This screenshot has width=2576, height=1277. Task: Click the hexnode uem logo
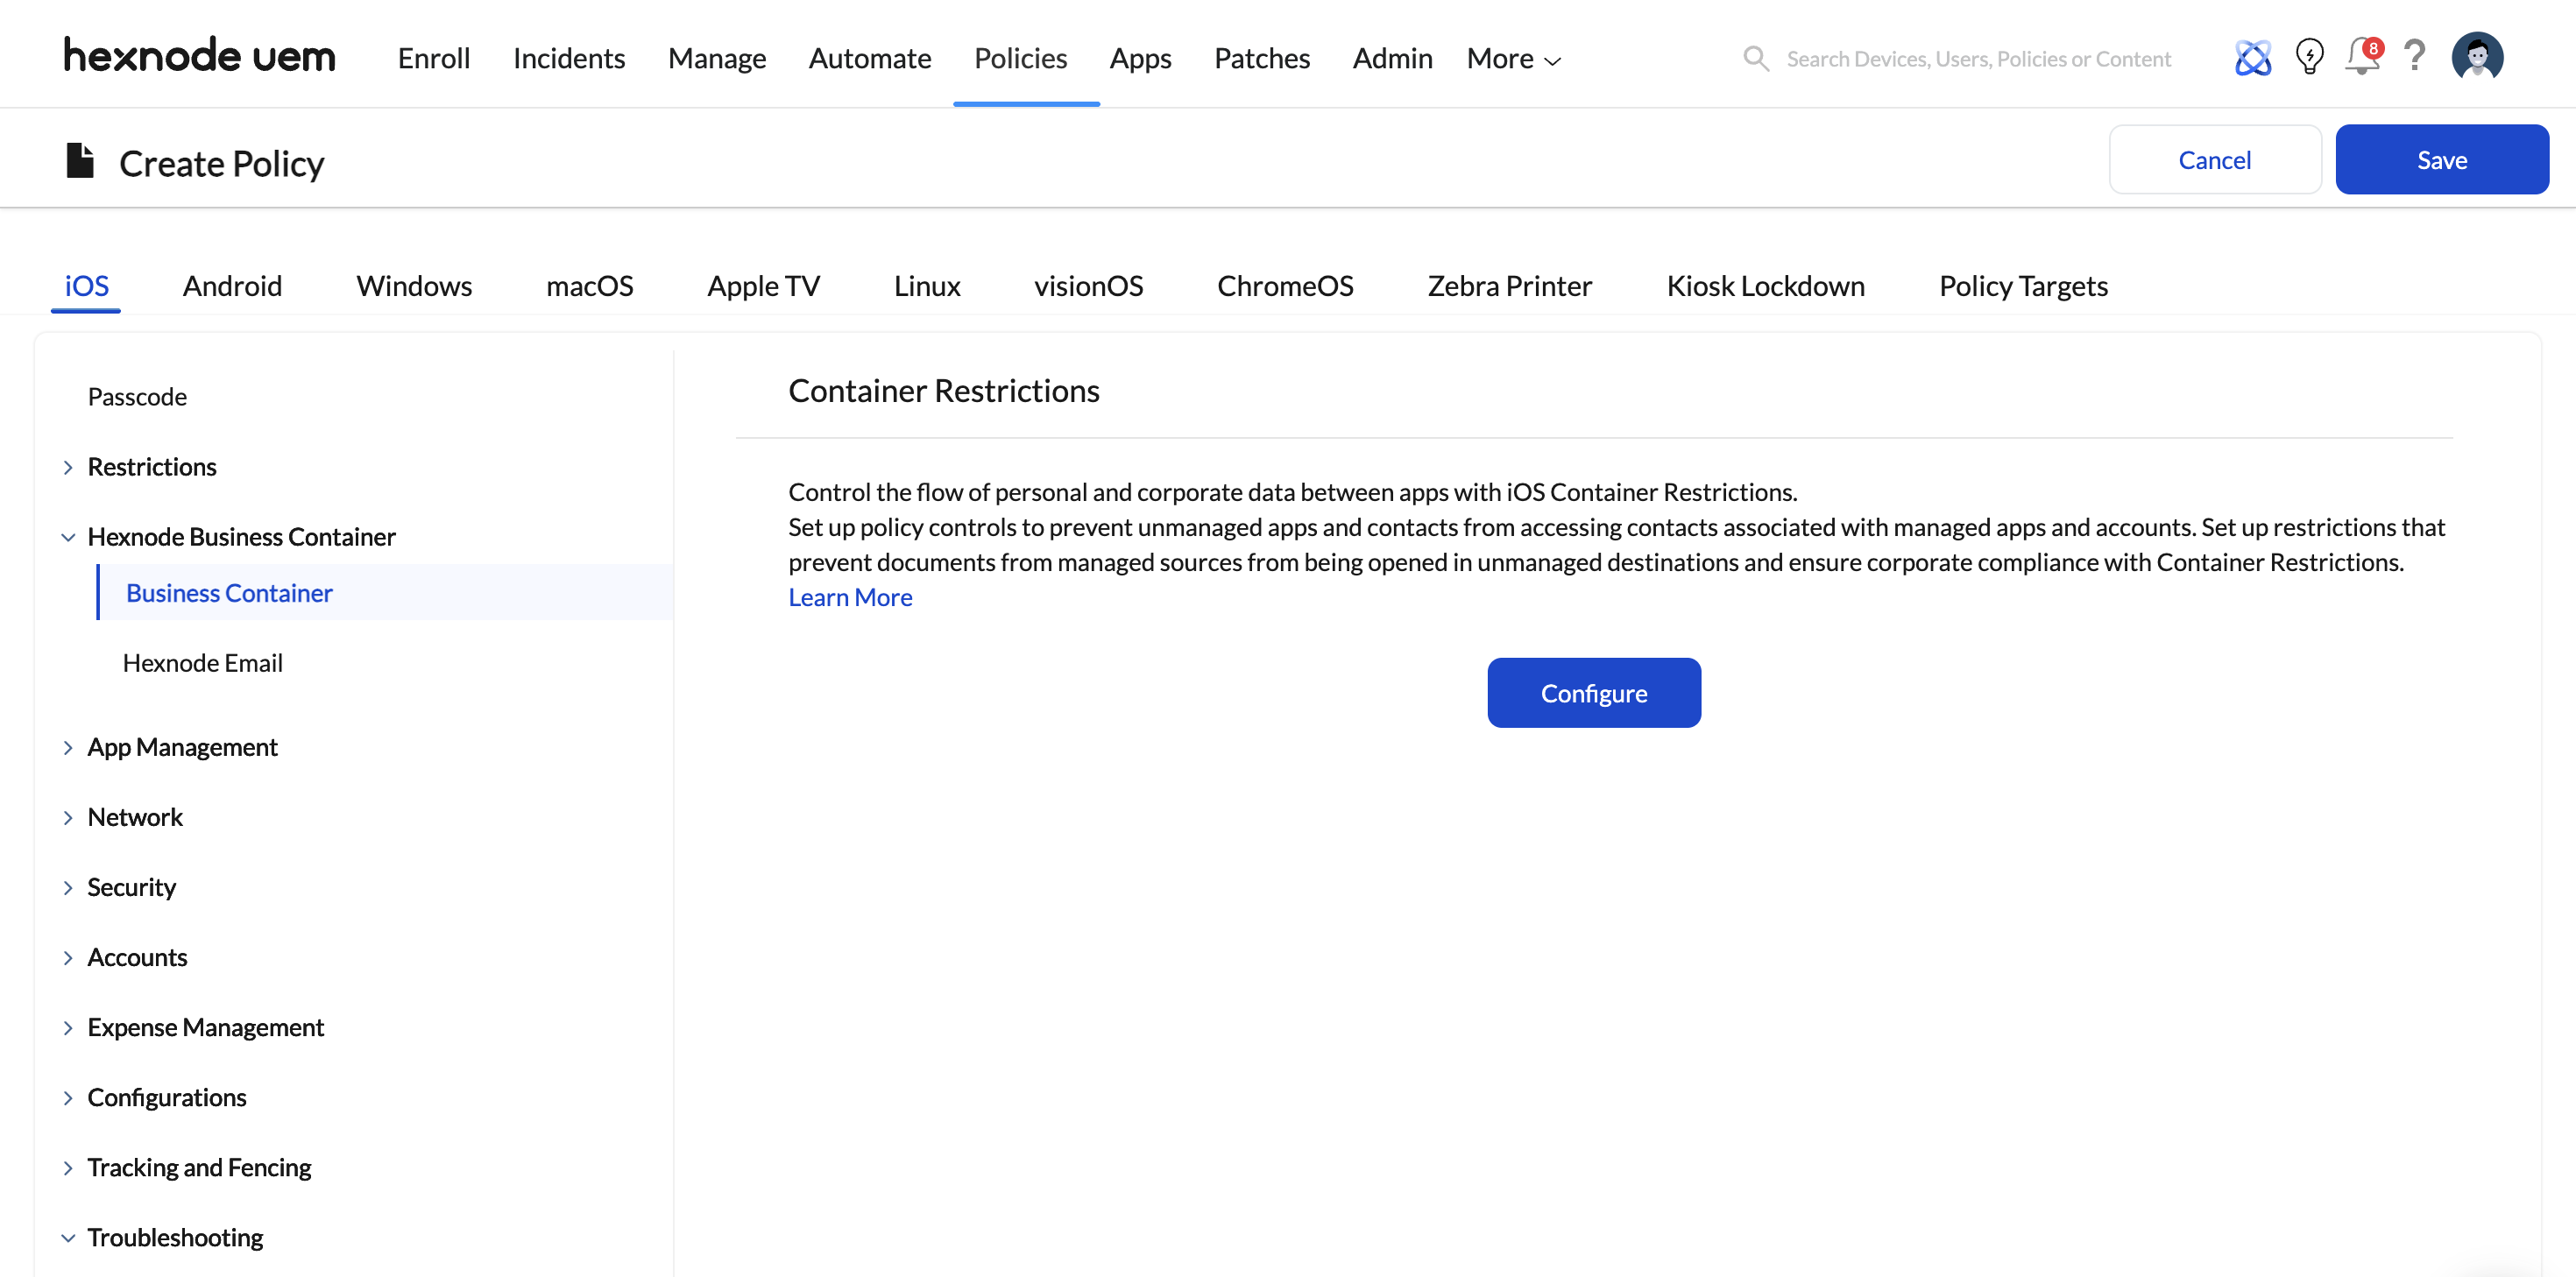click(200, 56)
